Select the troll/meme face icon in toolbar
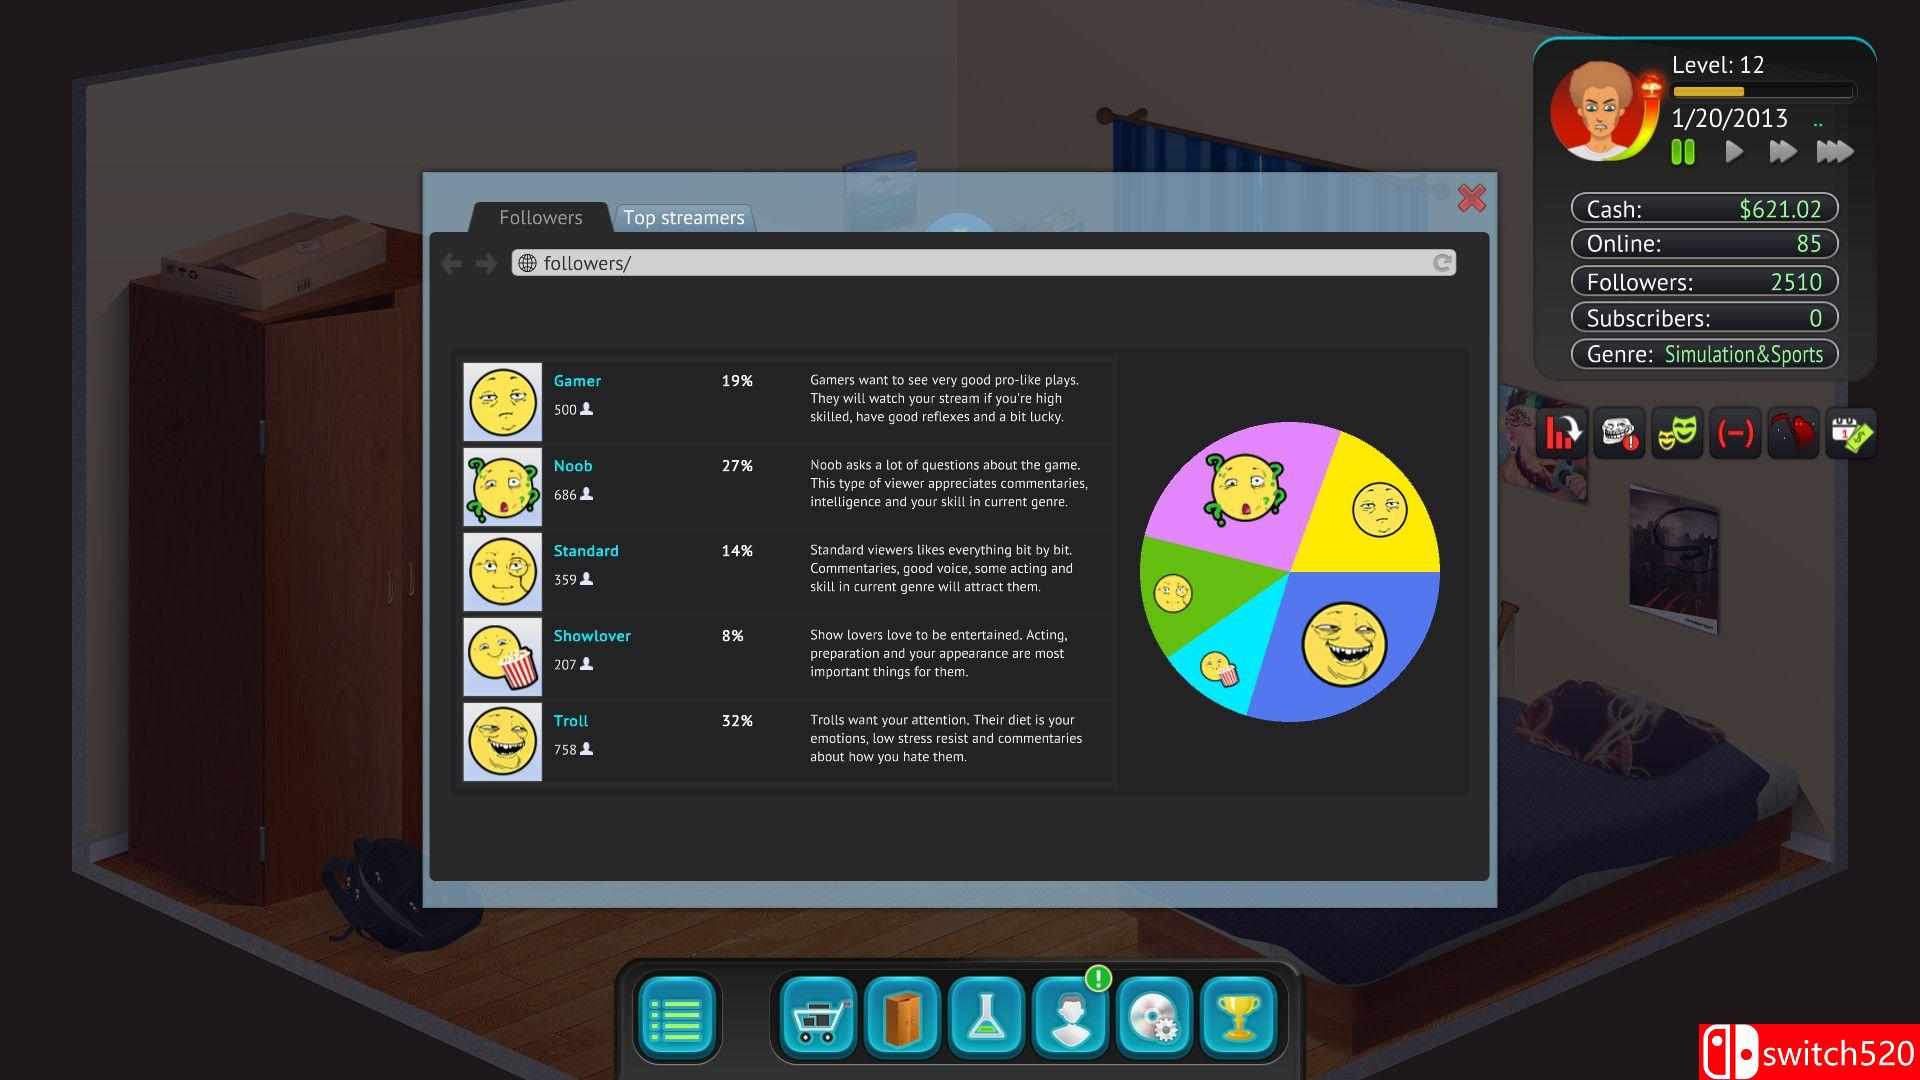Viewport: 1920px width, 1080px height. point(1621,435)
